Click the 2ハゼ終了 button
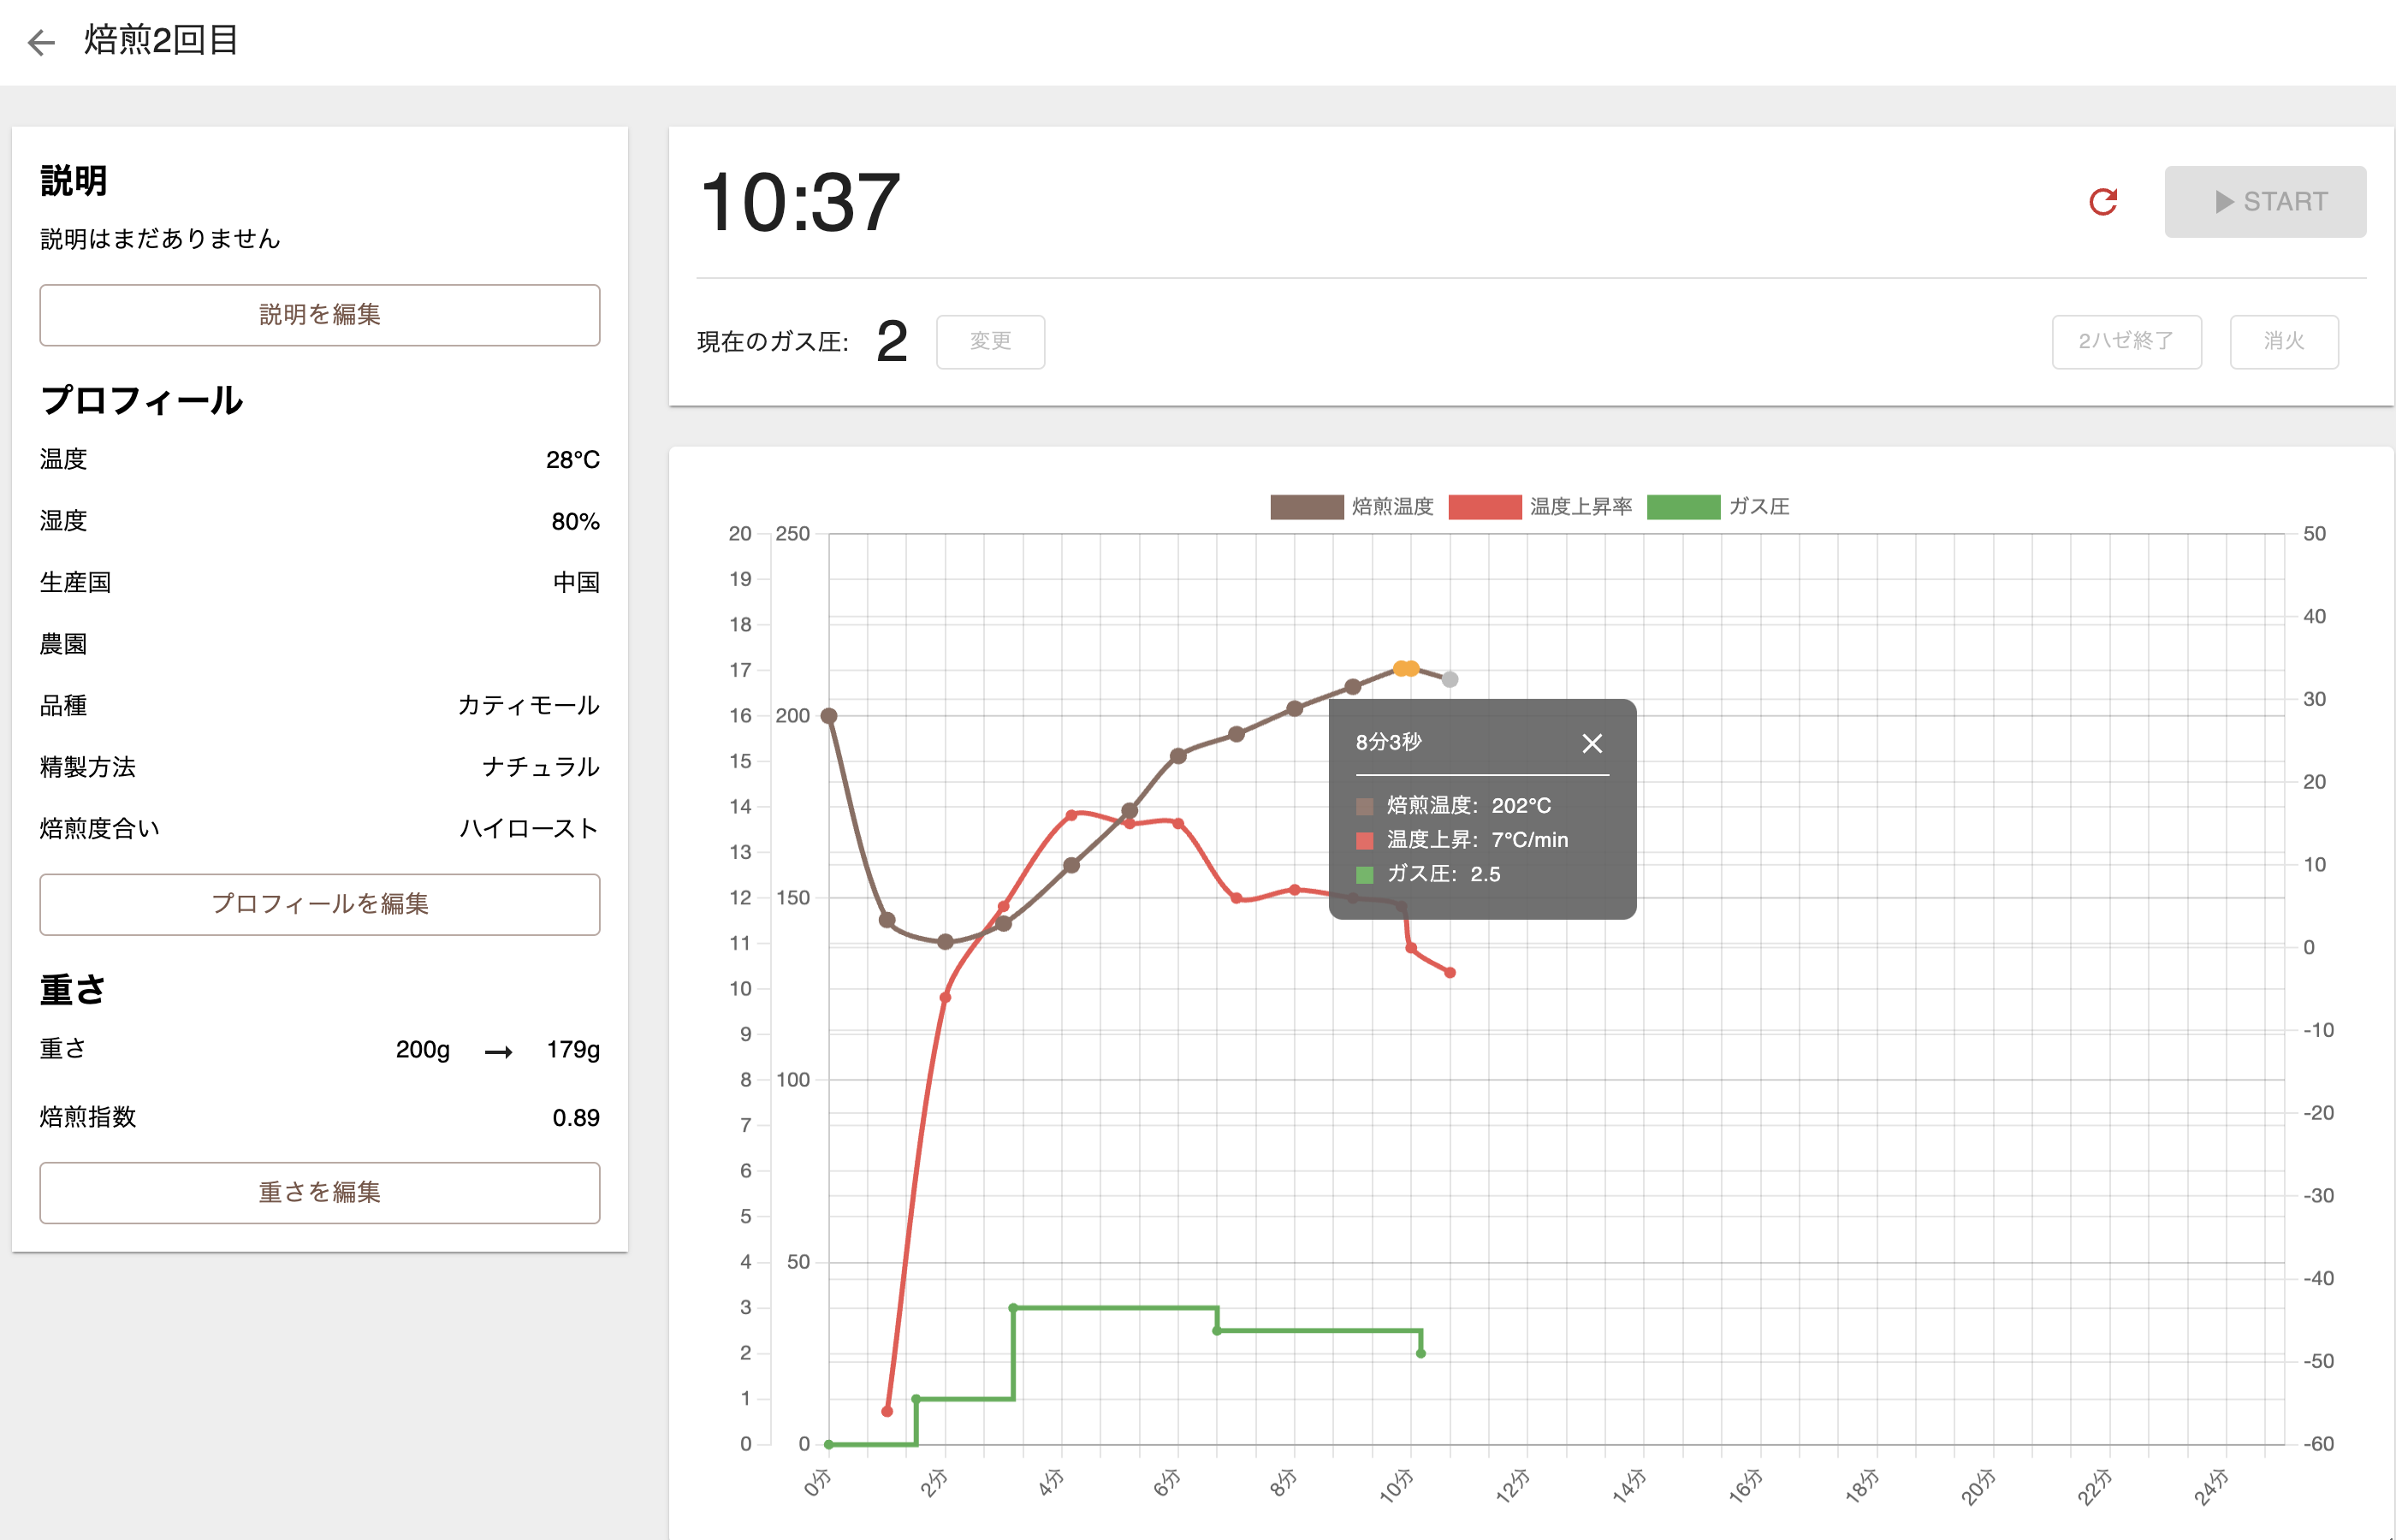 click(2126, 342)
